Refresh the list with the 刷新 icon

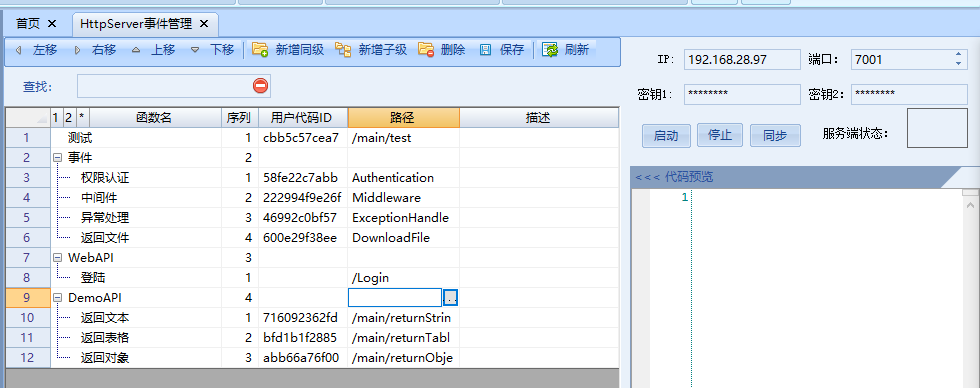550,50
